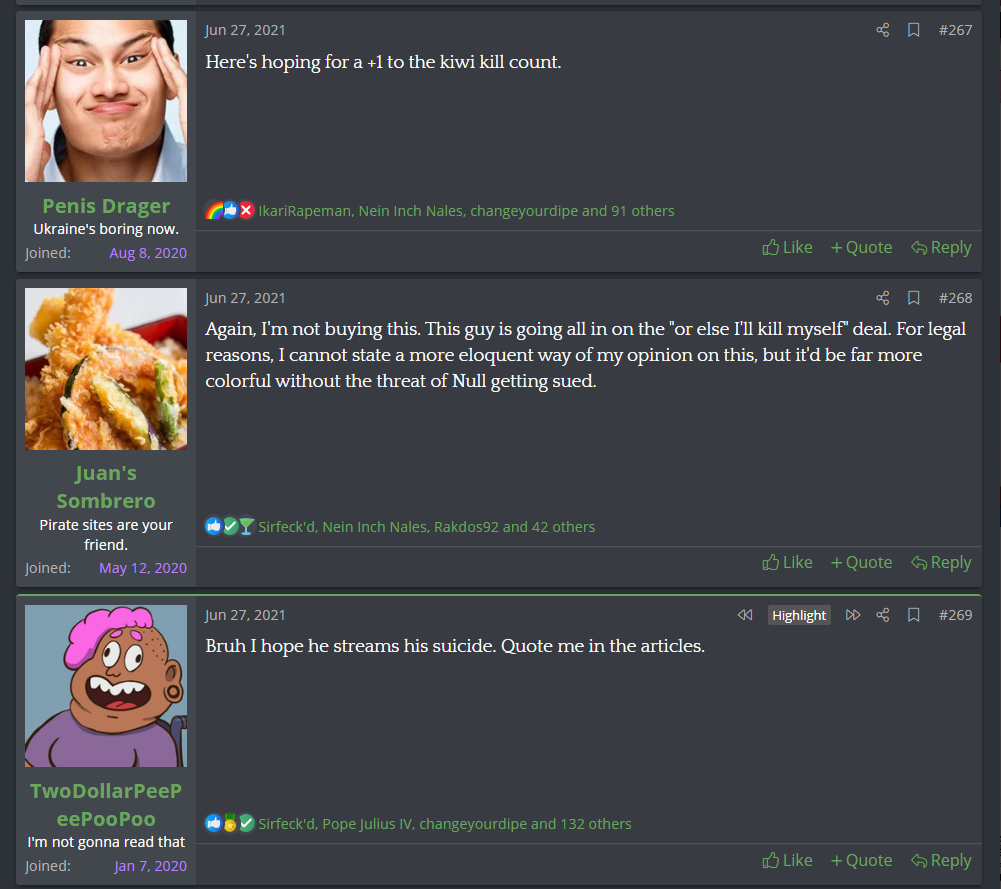Click share icon on post #268

pos(882,298)
